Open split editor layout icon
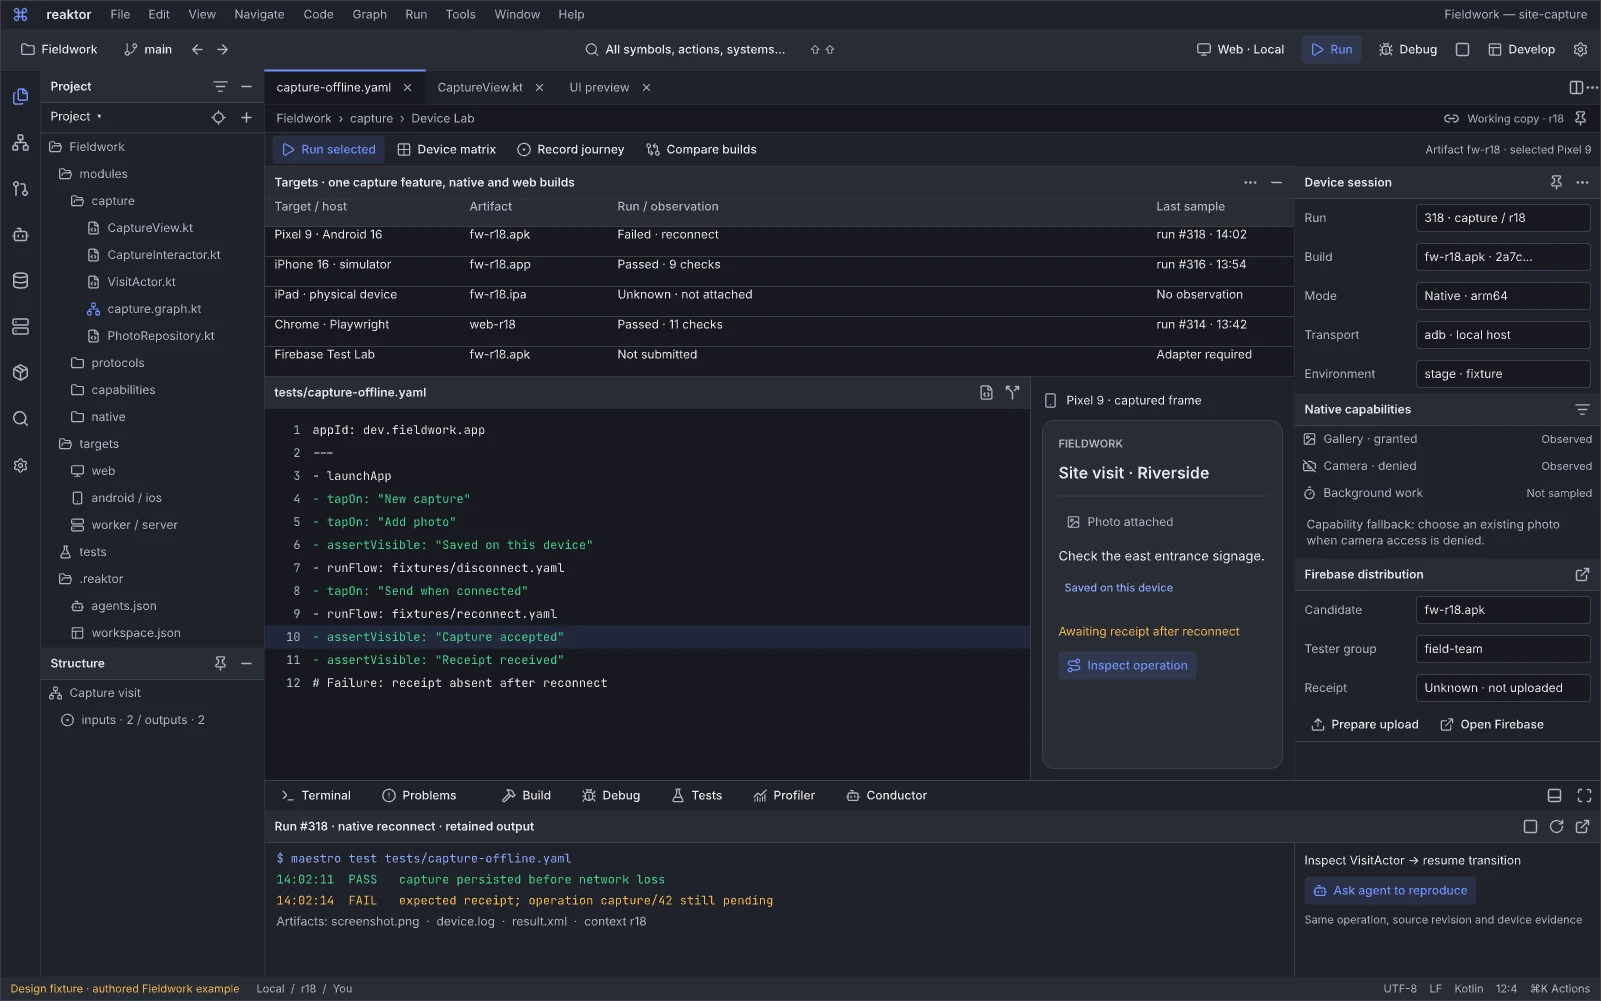Viewport: 1601px width, 1001px height. (x=1576, y=87)
